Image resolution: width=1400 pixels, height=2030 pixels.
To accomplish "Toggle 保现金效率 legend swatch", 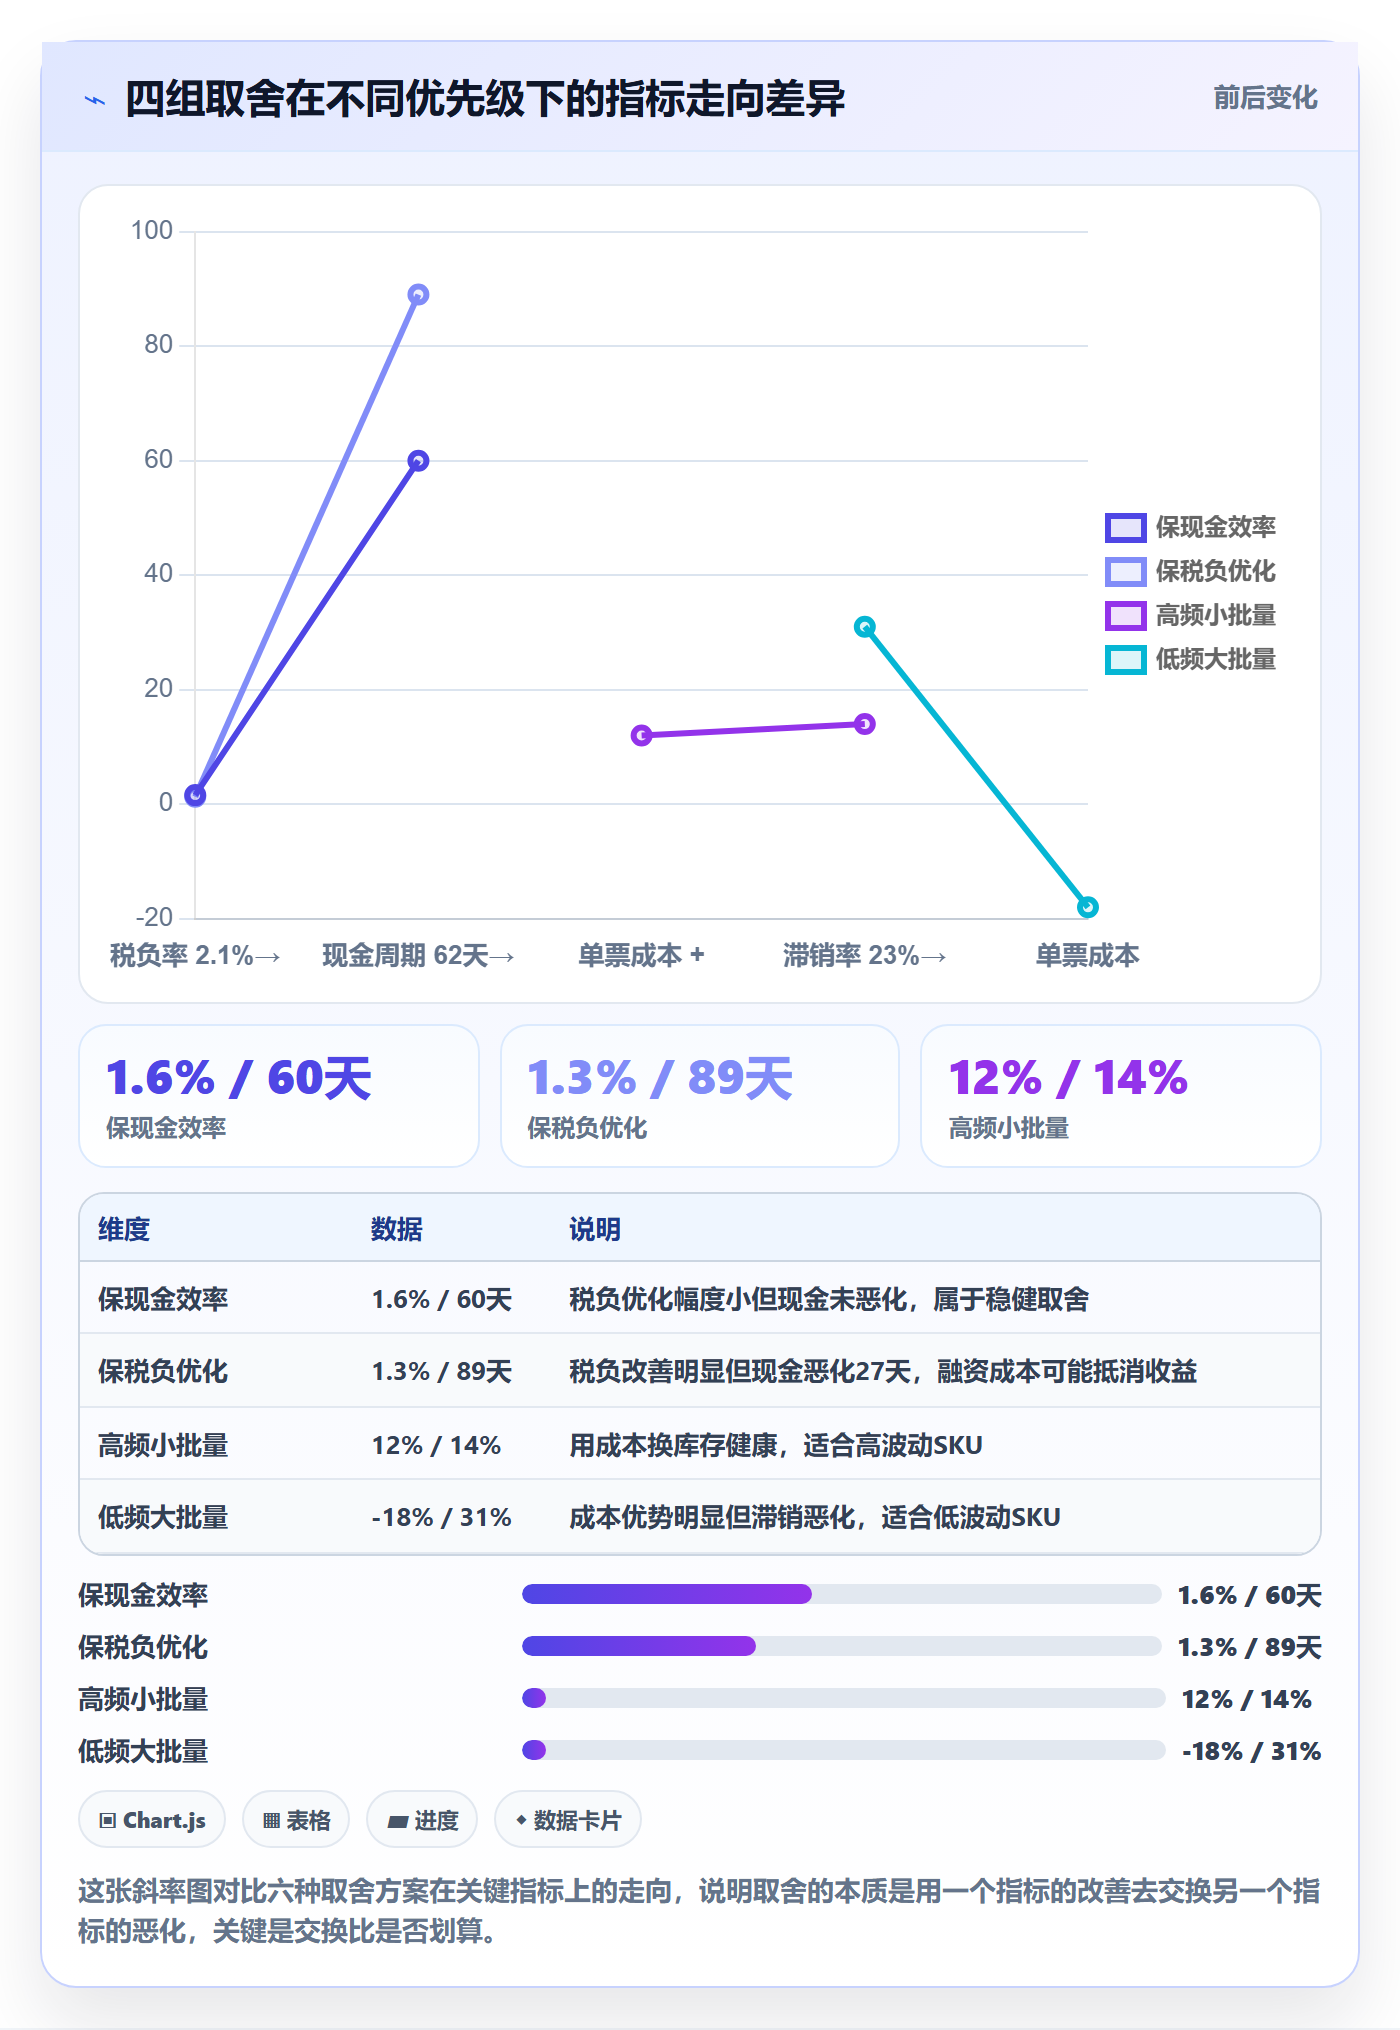I will coord(1125,527).
